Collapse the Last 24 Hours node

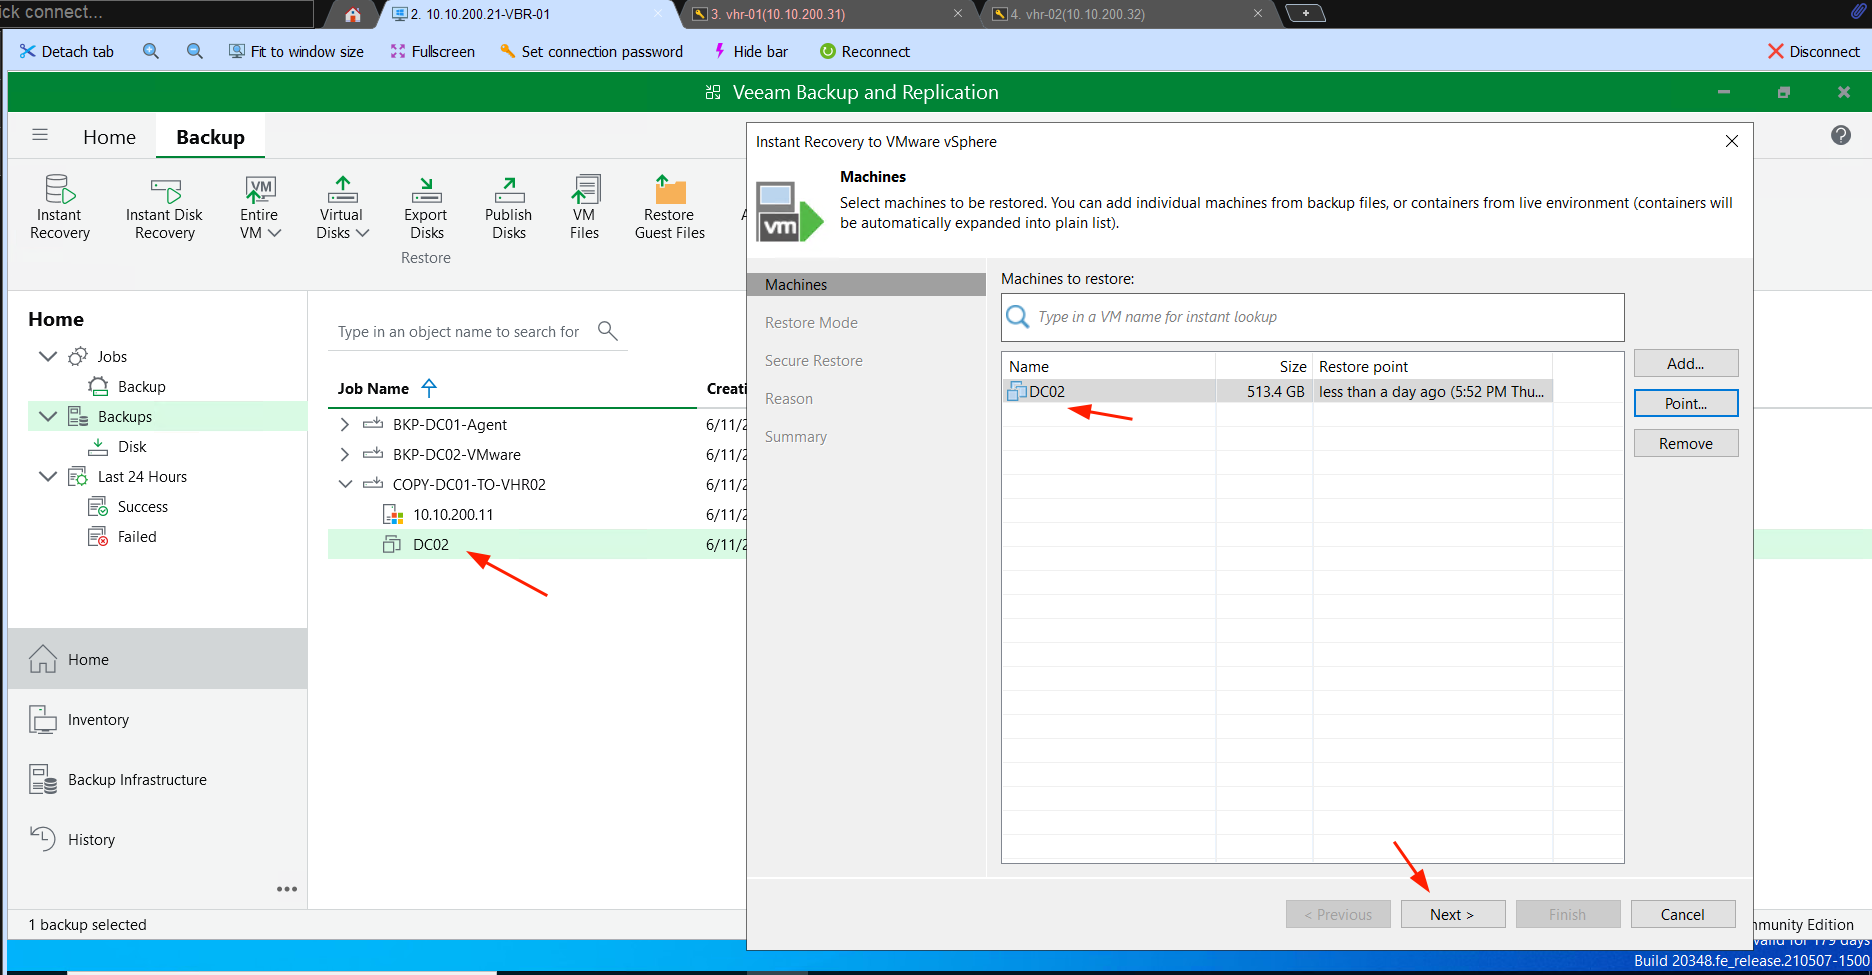(48, 476)
